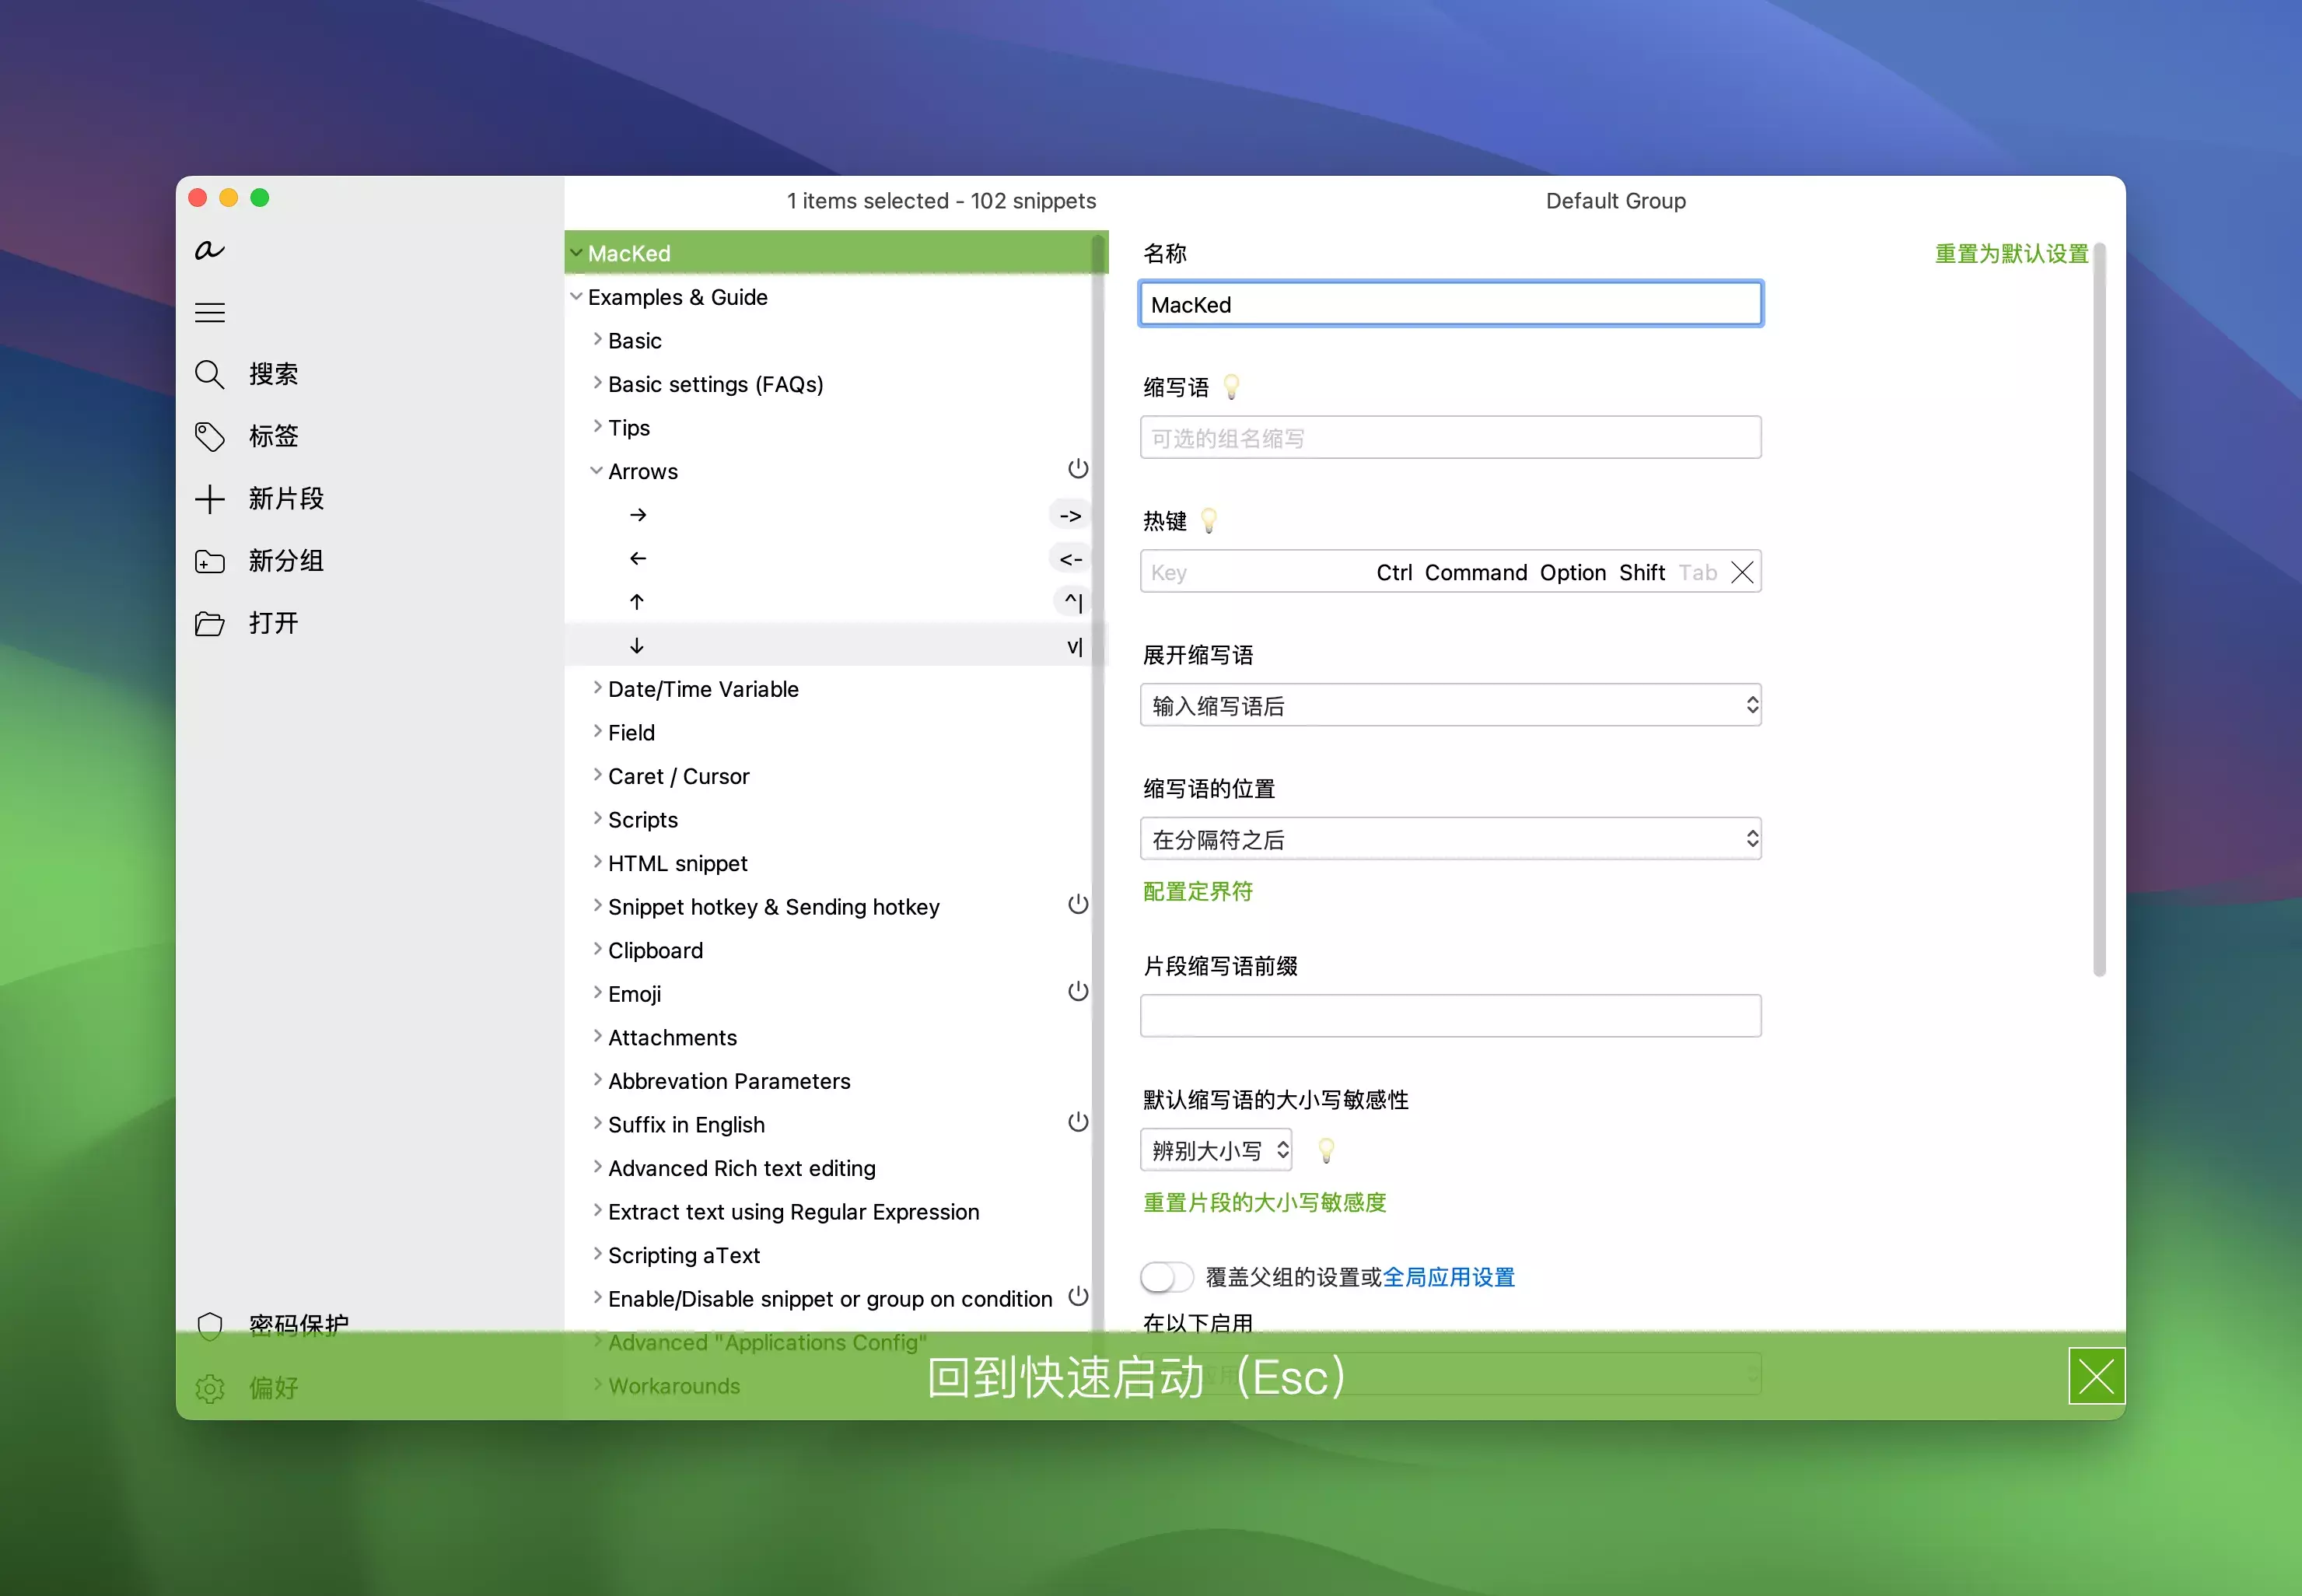Click the aText logo icon in sidebar
The image size is (2302, 1596).
209,250
